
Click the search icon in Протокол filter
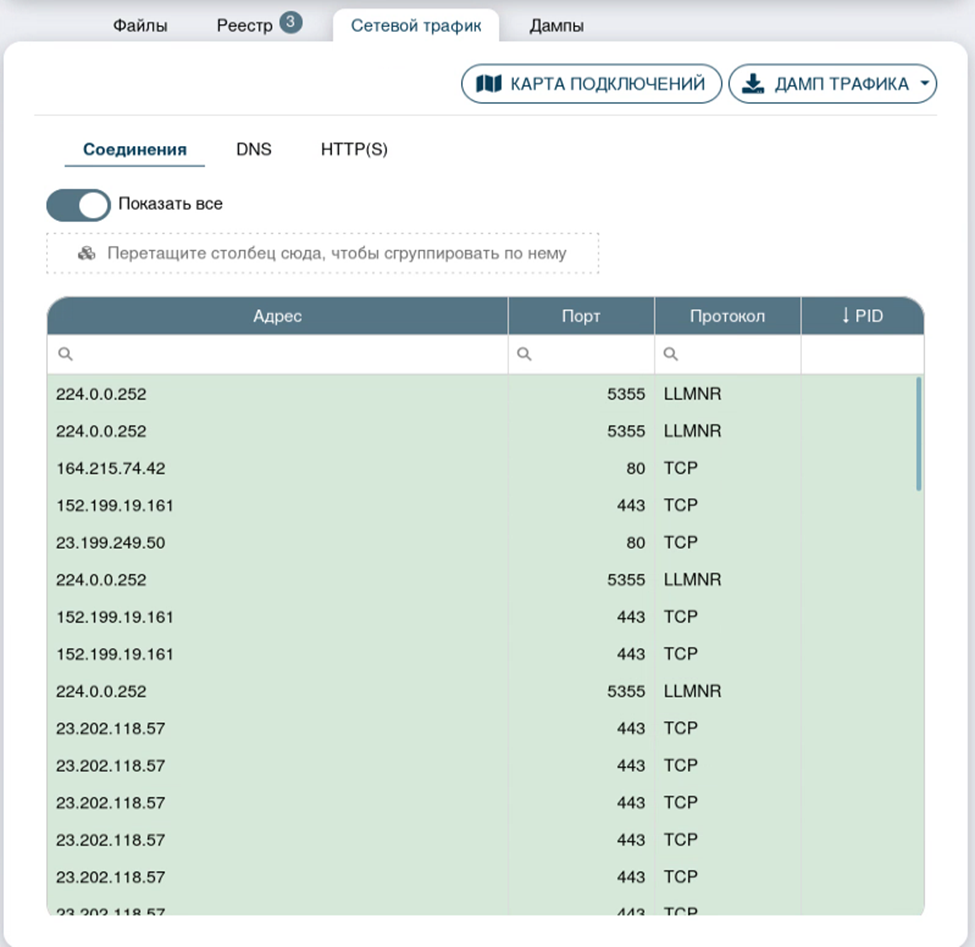tap(671, 354)
